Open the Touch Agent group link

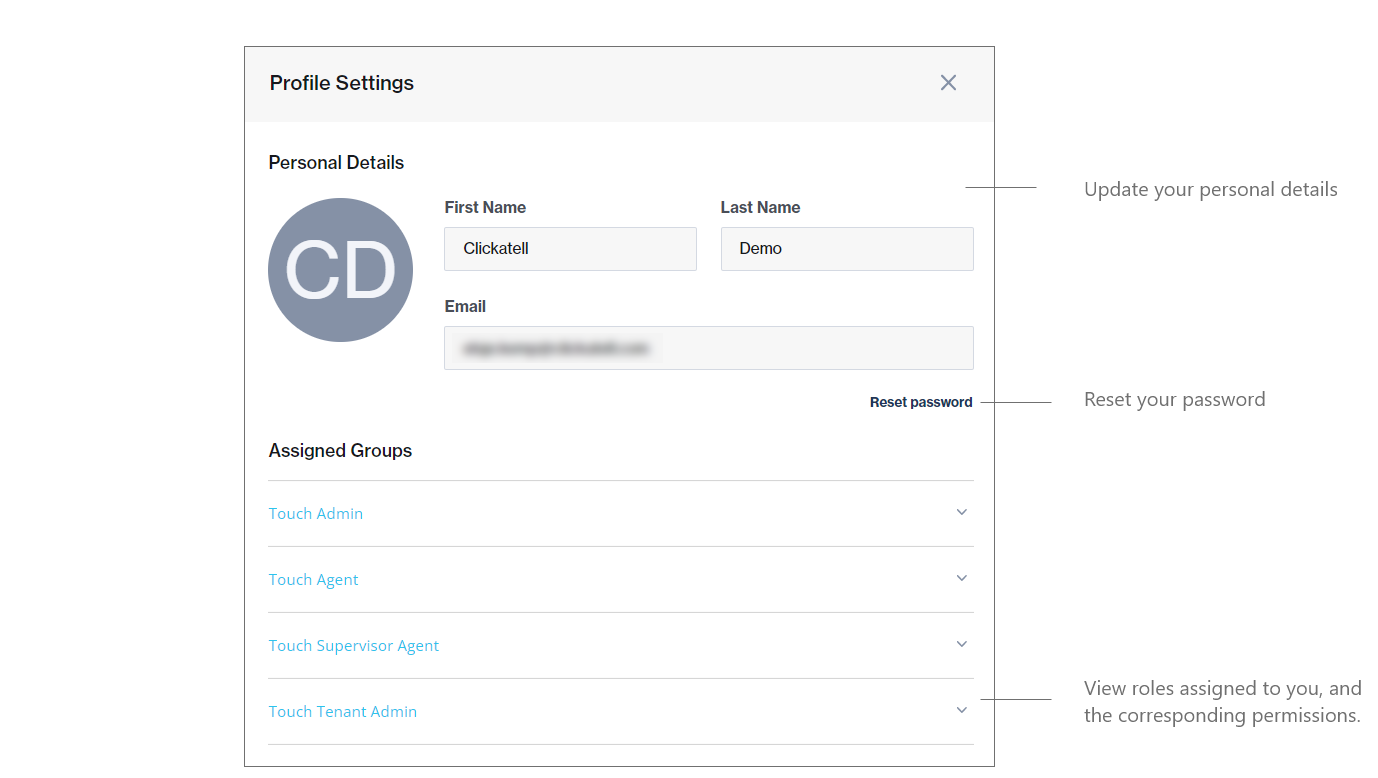313,580
